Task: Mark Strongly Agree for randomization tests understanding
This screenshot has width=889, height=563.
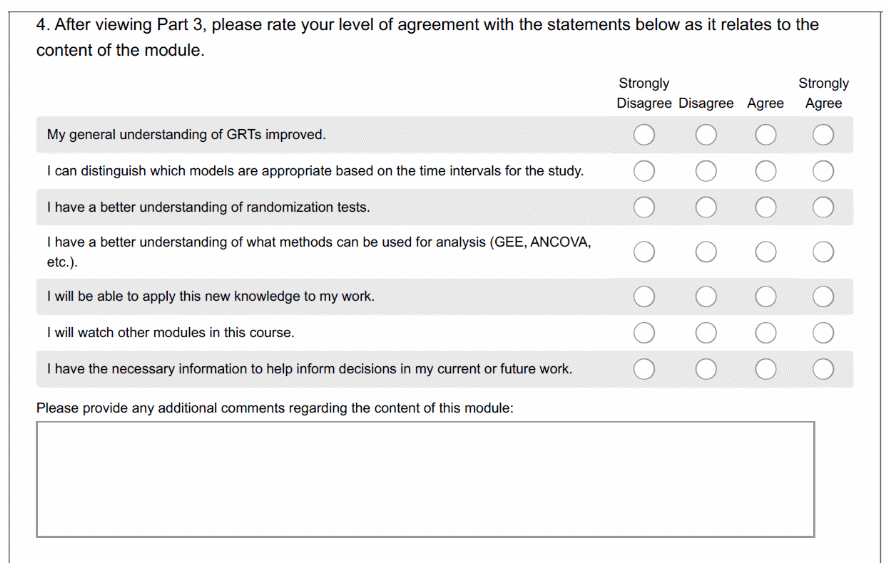Action: 823,208
